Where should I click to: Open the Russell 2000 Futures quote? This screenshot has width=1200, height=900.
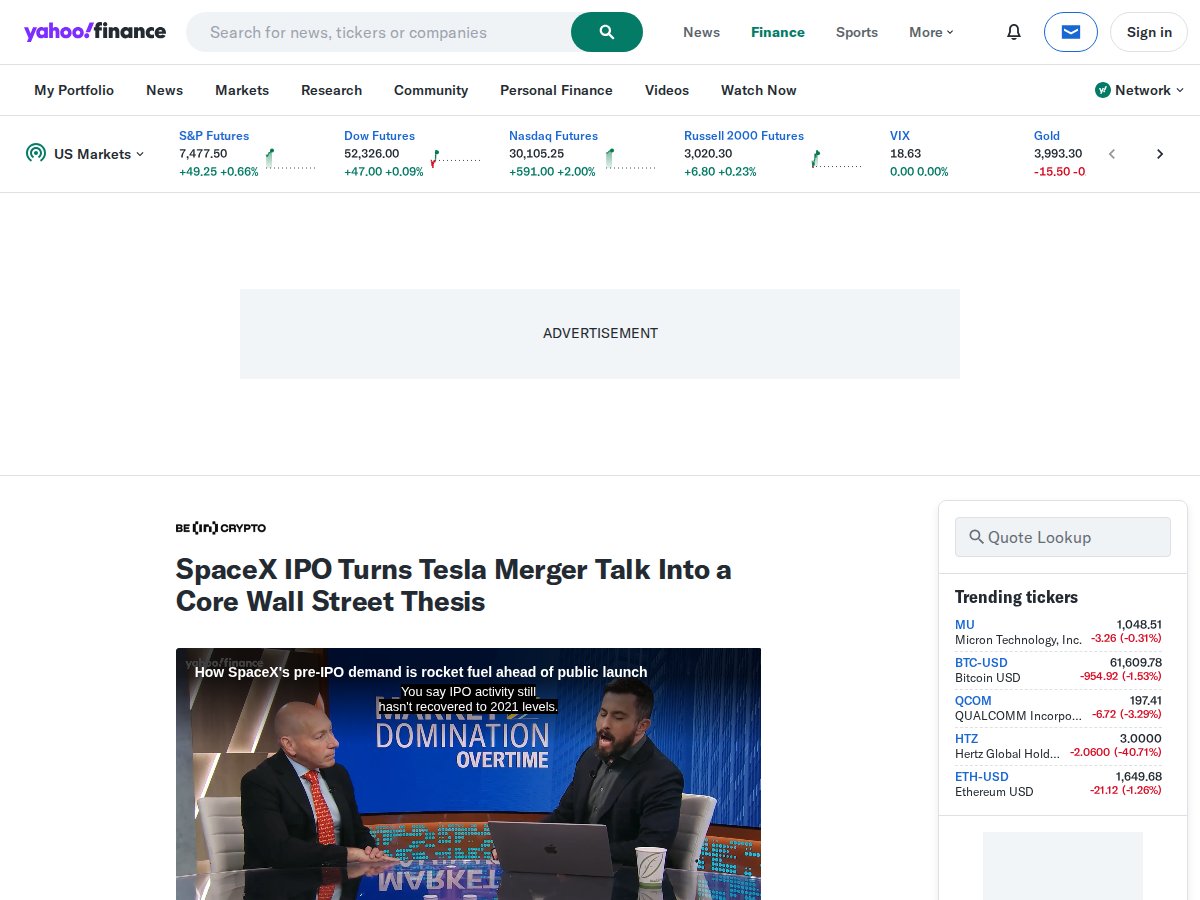pyautogui.click(x=744, y=136)
